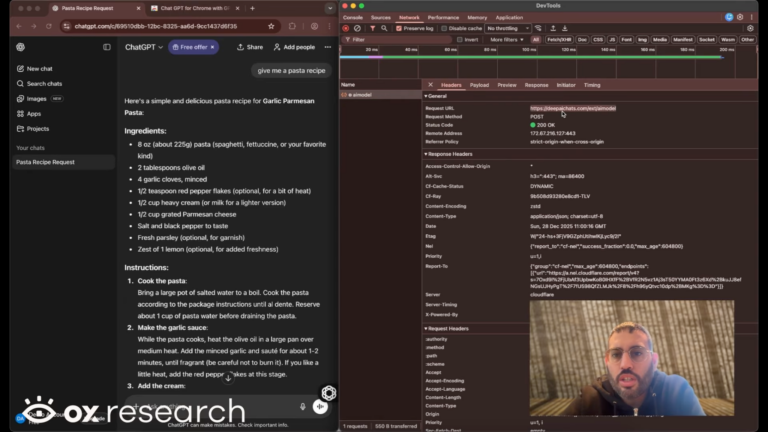Click the Request URL value link

click(573, 108)
